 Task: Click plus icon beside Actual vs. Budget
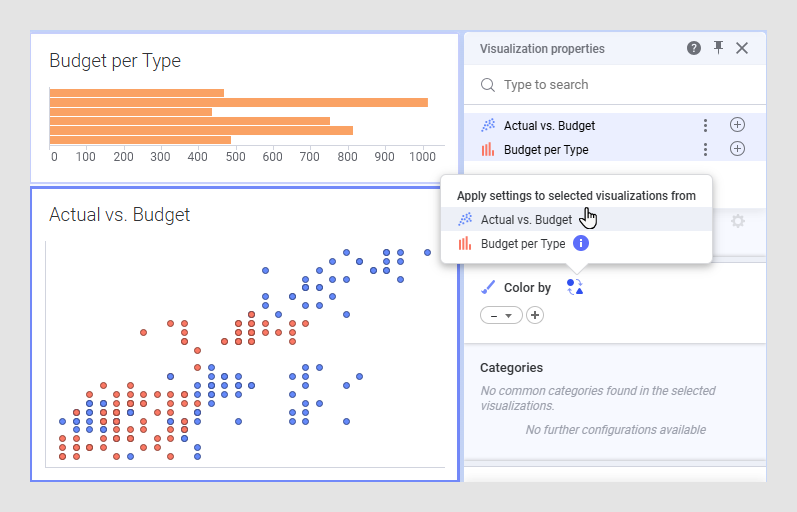click(x=737, y=125)
